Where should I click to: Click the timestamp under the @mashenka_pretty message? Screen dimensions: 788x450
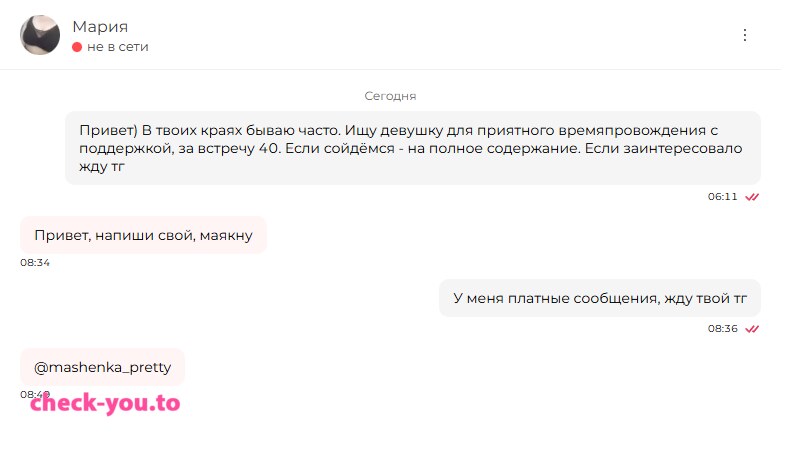[x=35, y=395]
